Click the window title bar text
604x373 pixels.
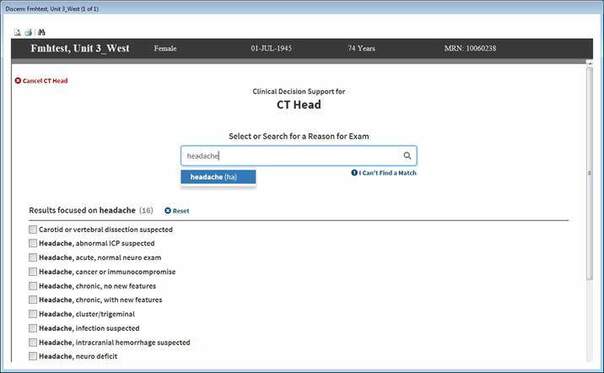[x=52, y=8]
